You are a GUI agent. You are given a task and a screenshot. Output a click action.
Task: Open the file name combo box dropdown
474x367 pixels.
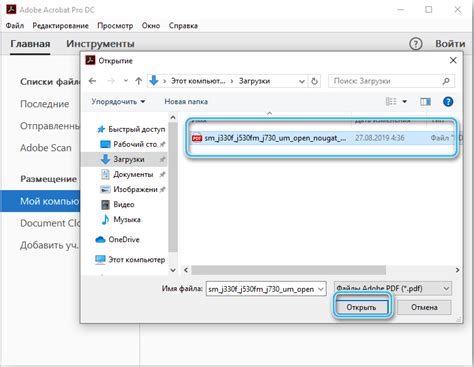(321, 289)
